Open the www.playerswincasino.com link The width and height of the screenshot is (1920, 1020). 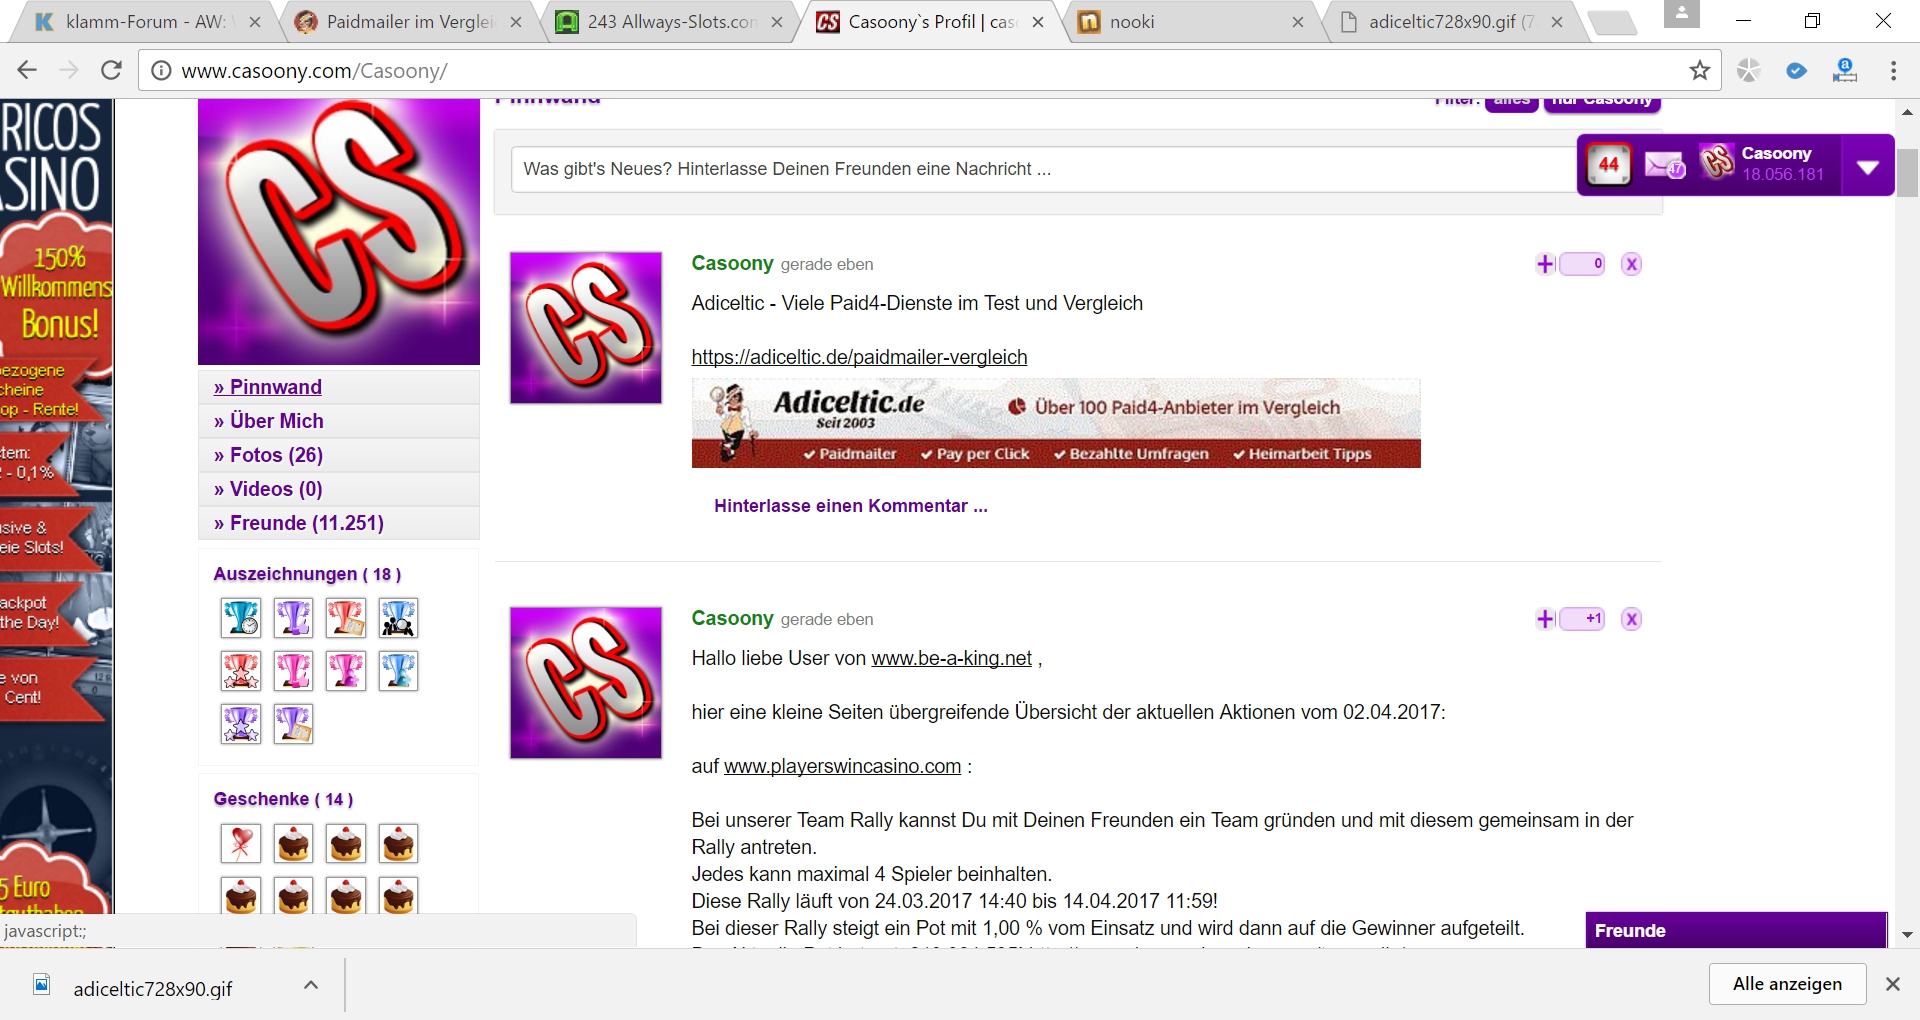click(x=842, y=766)
